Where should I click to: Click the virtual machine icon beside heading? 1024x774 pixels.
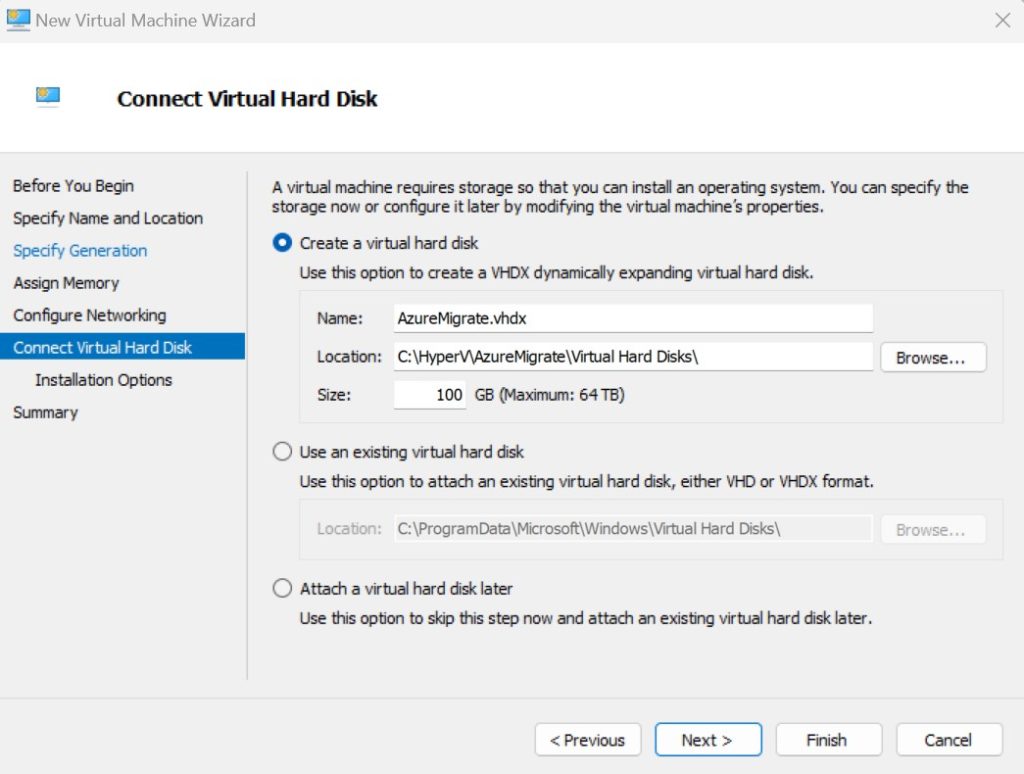[x=48, y=97]
